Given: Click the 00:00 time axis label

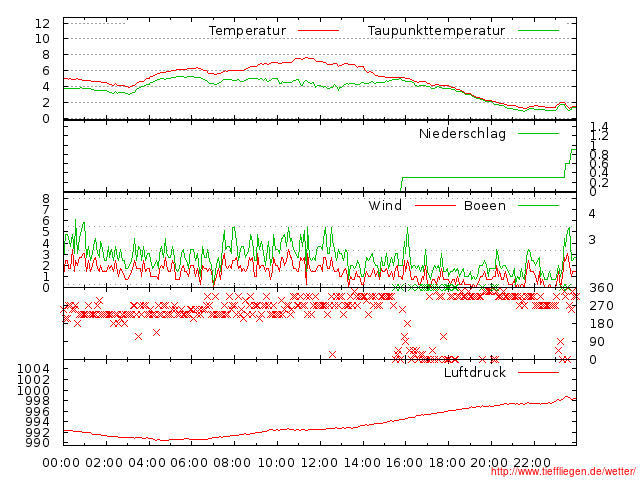Looking at the screenshot, I should click(61, 463).
